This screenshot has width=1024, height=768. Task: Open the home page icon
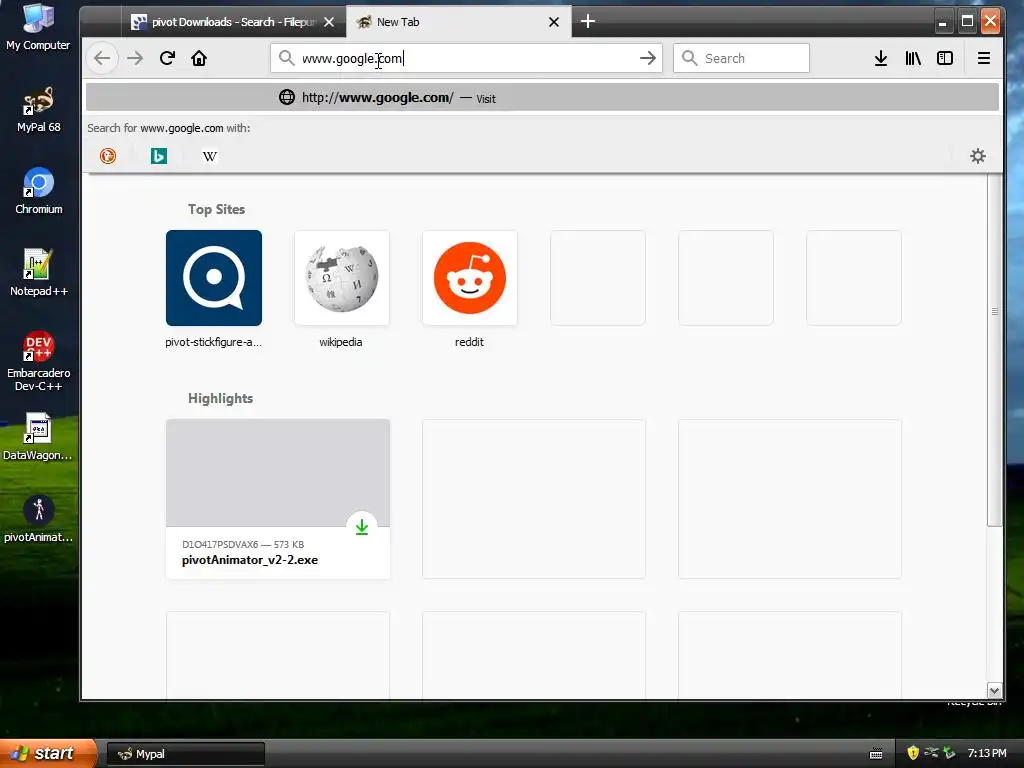point(199,58)
